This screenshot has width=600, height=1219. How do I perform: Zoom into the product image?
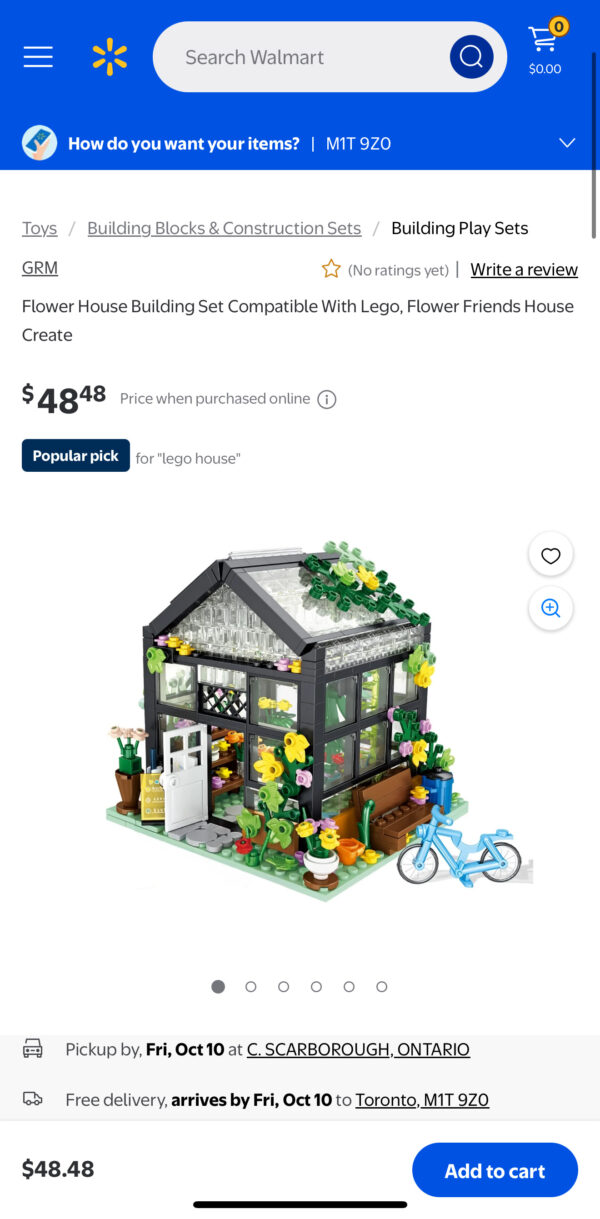[x=550, y=608]
